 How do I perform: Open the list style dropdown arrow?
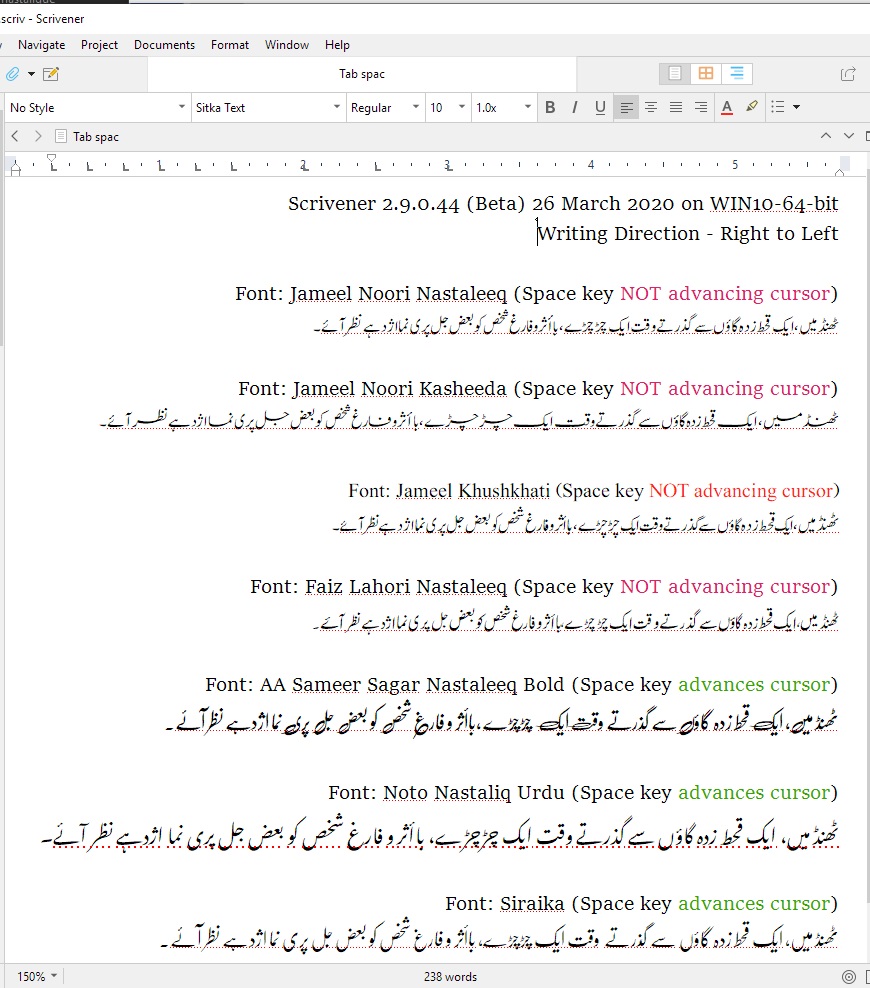[x=796, y=107]
